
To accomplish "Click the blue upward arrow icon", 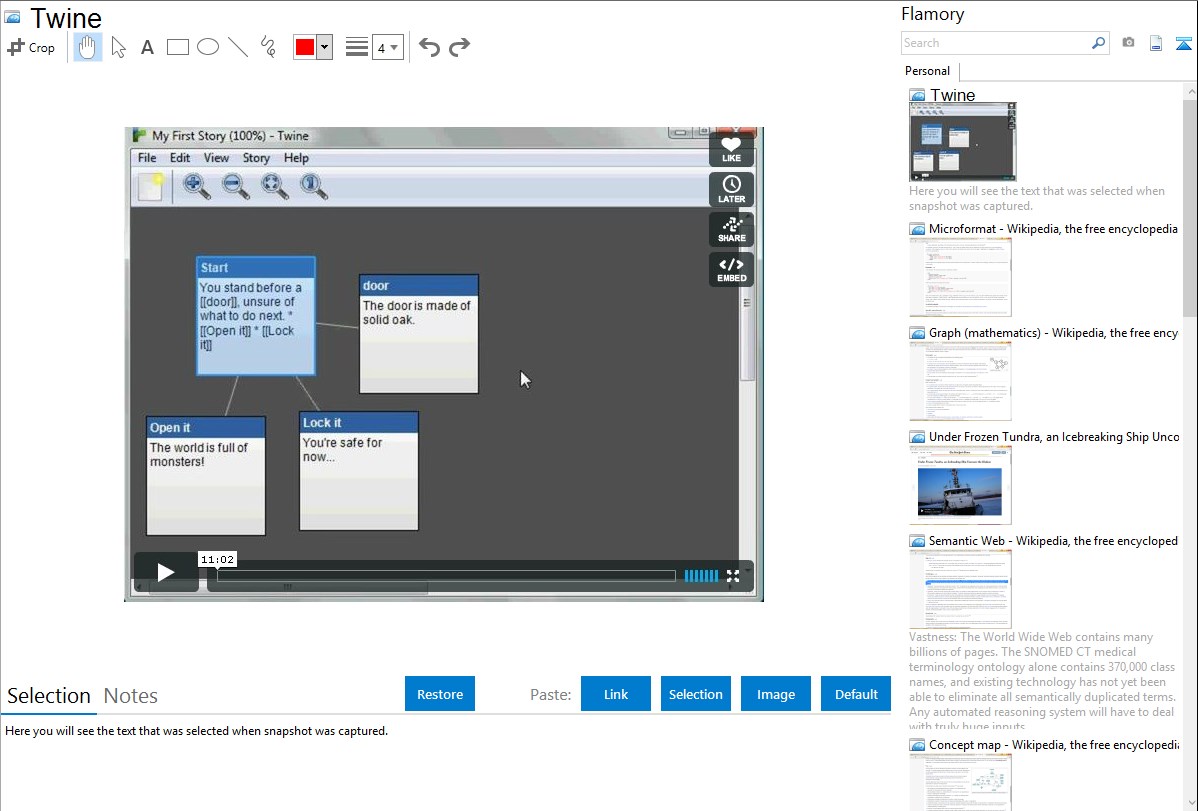I will pyautogui.click(x=1183, y=43).
